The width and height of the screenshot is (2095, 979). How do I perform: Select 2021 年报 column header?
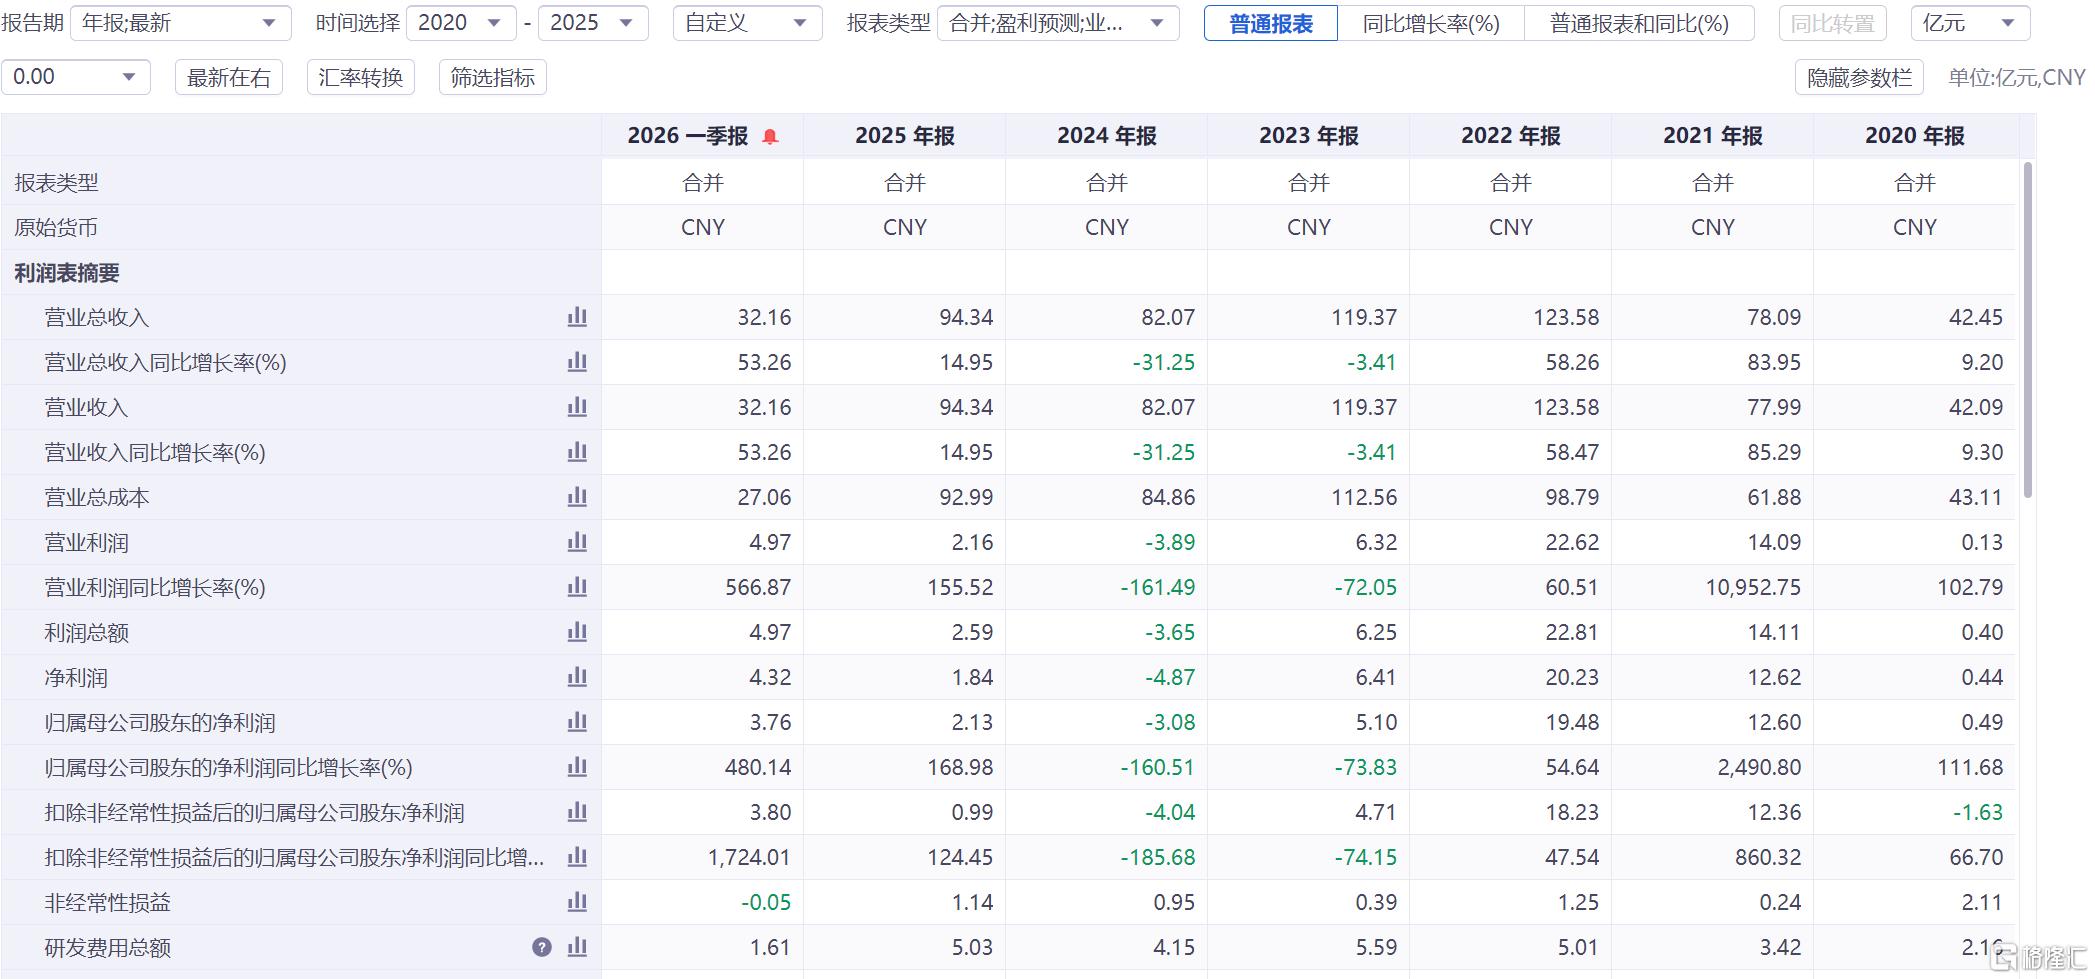pyautogui.click(x=1713, y=136)
